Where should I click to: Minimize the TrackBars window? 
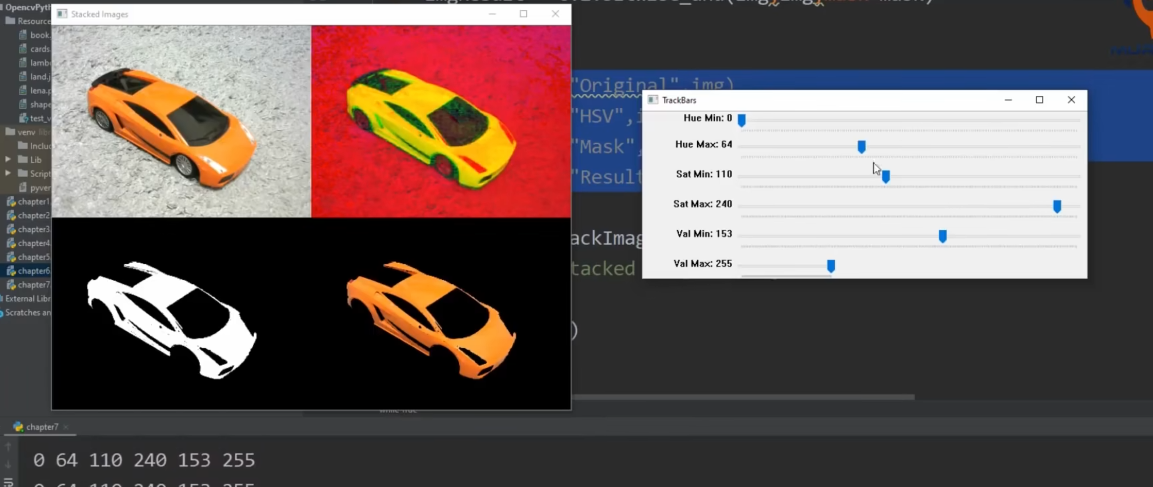(1008, 100)
